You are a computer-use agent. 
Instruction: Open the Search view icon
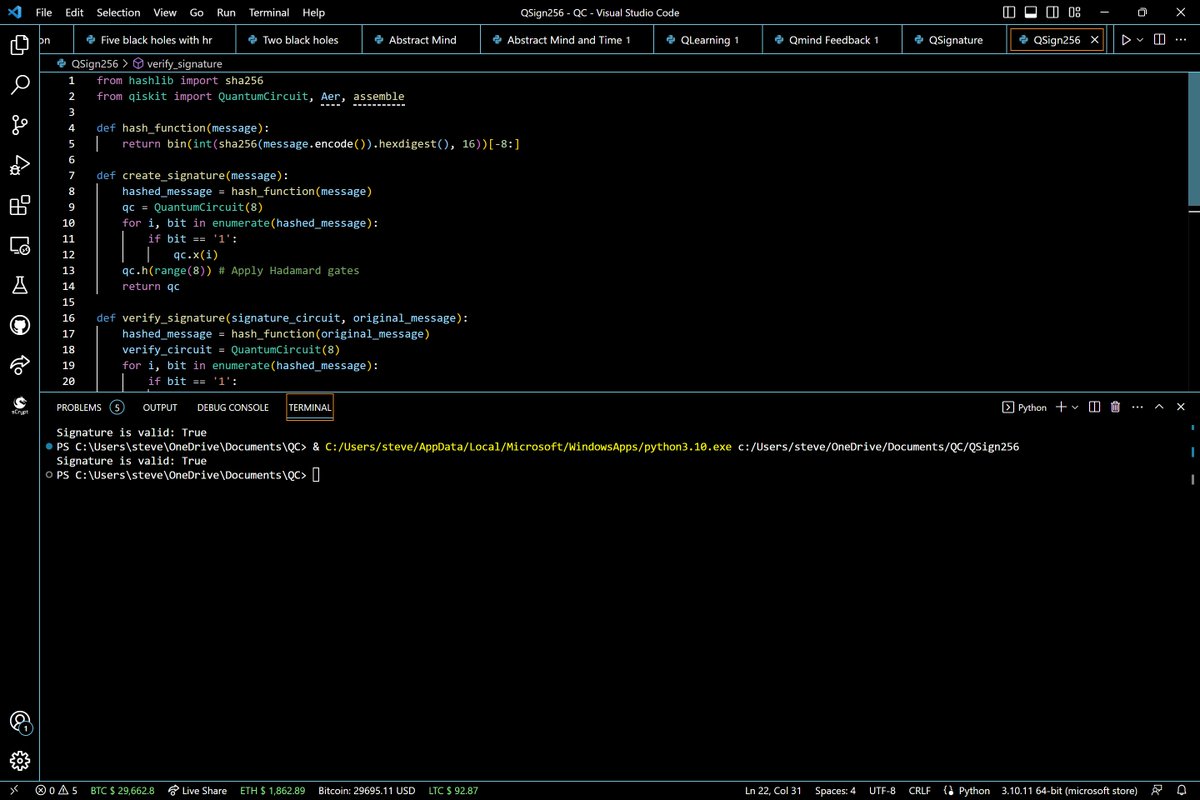click(x=19, y=85)
